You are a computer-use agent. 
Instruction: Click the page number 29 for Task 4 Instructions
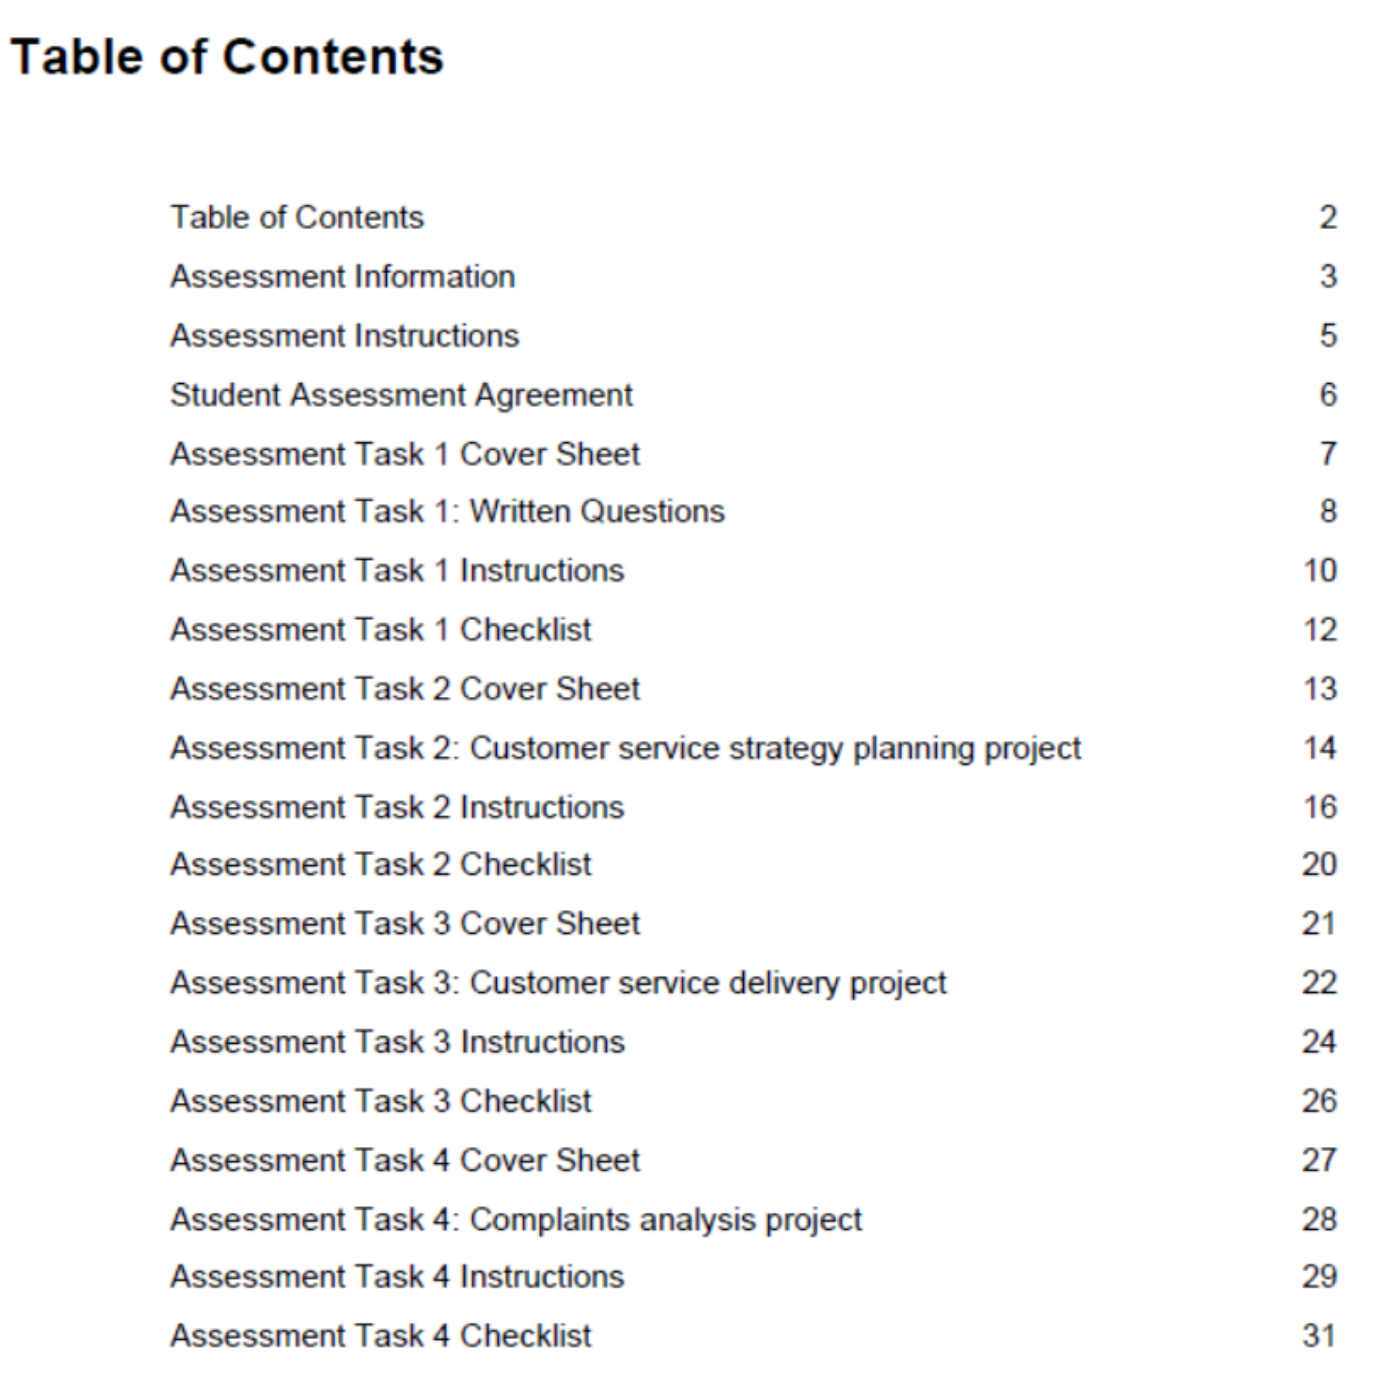point(1319,1276)
